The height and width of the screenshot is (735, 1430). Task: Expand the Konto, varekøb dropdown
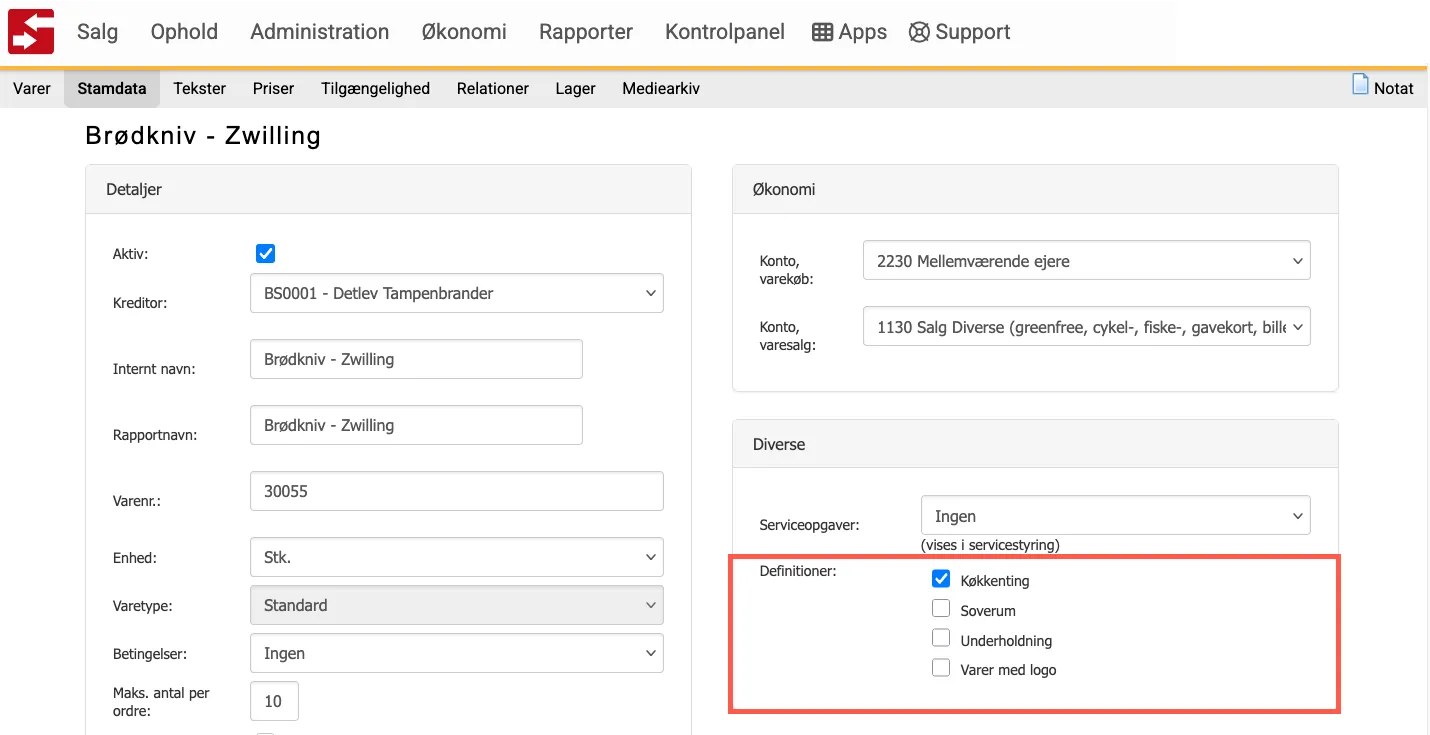pyautogui.click(x=1086, y=261)
